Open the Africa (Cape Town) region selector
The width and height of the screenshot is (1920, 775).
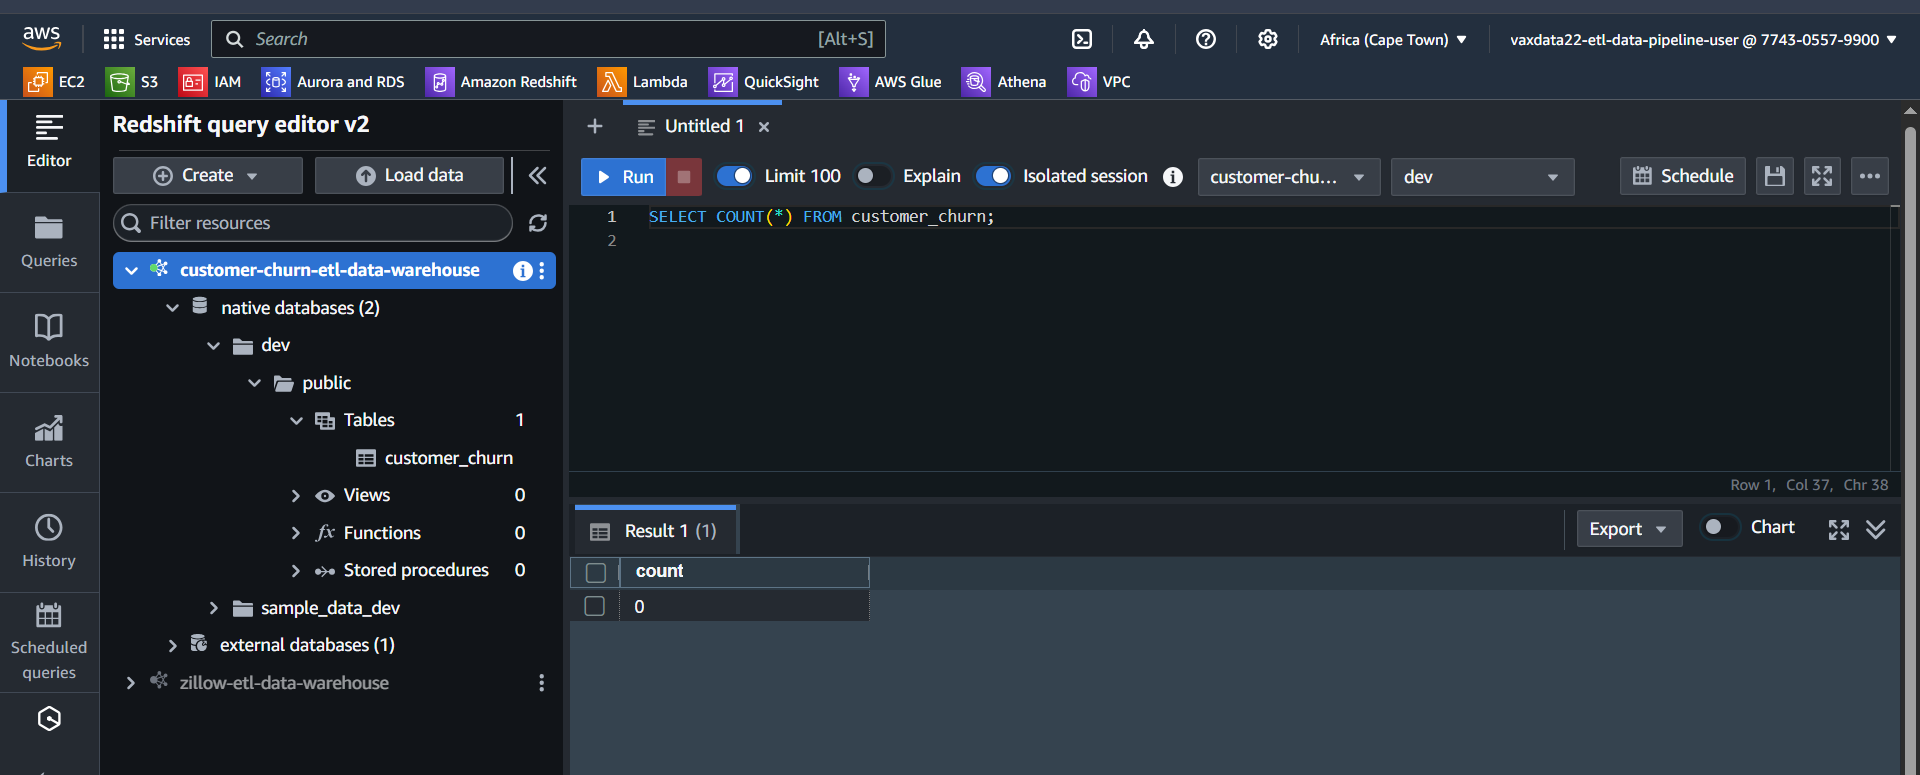click(x=1393, y=40)
